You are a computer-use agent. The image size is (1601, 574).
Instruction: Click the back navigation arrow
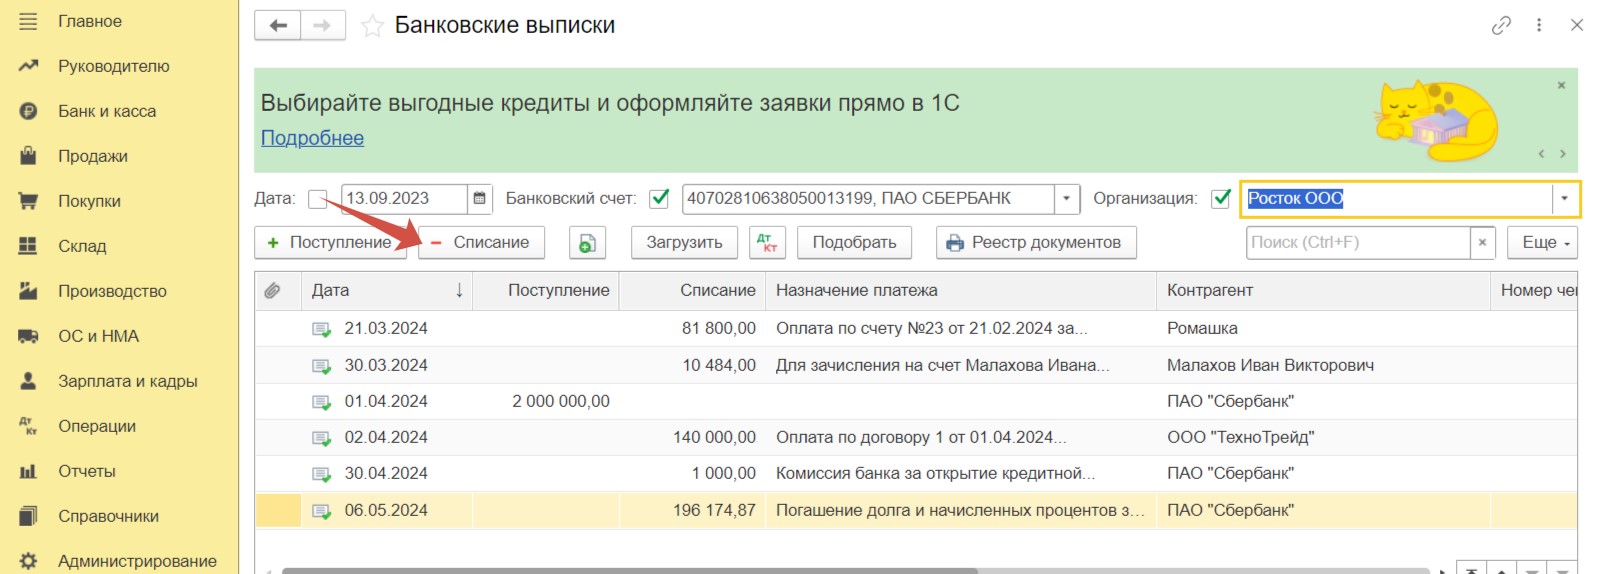(278, 26)
